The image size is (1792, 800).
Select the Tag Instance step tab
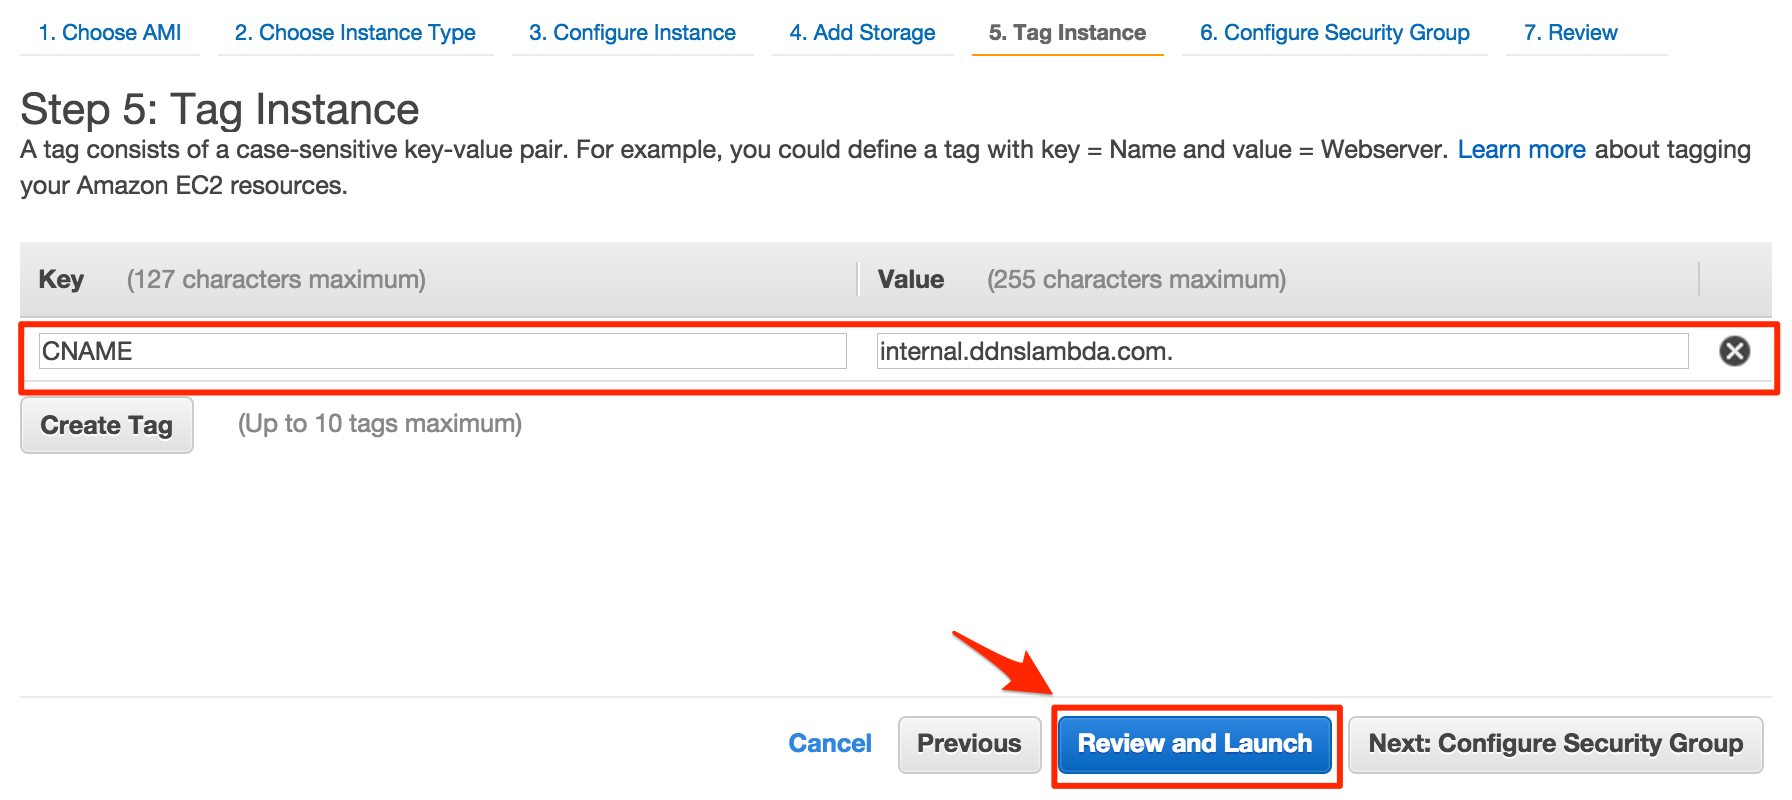pyautogui.click(x=1067, y=32)
